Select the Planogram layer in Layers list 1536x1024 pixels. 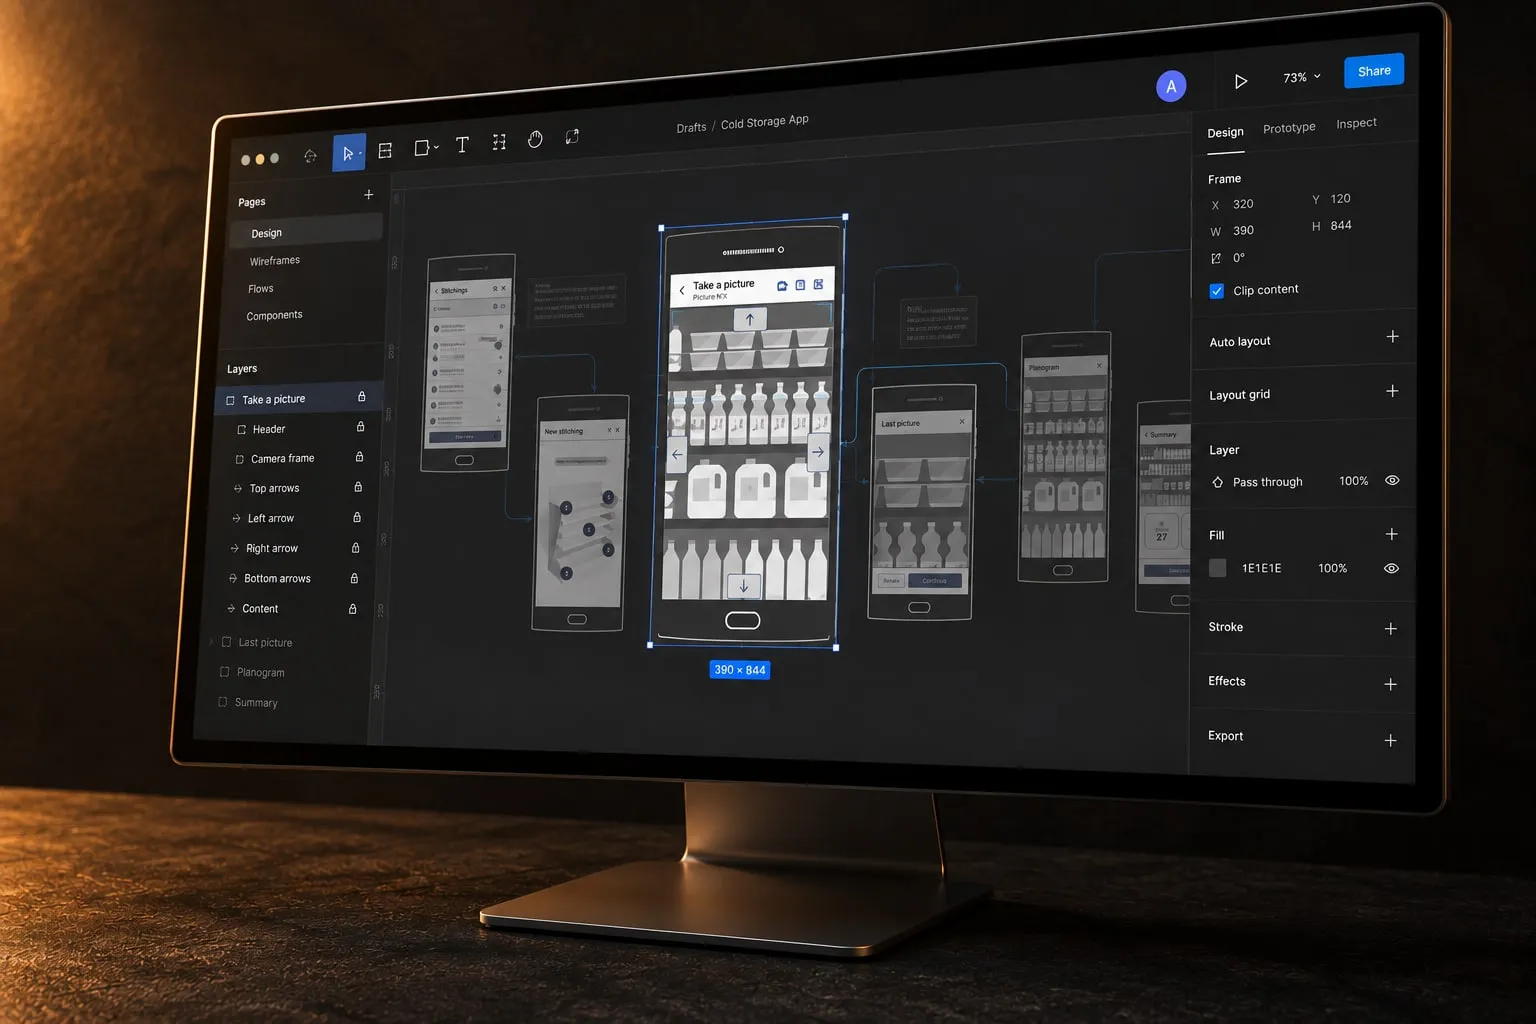click(260, 673)
